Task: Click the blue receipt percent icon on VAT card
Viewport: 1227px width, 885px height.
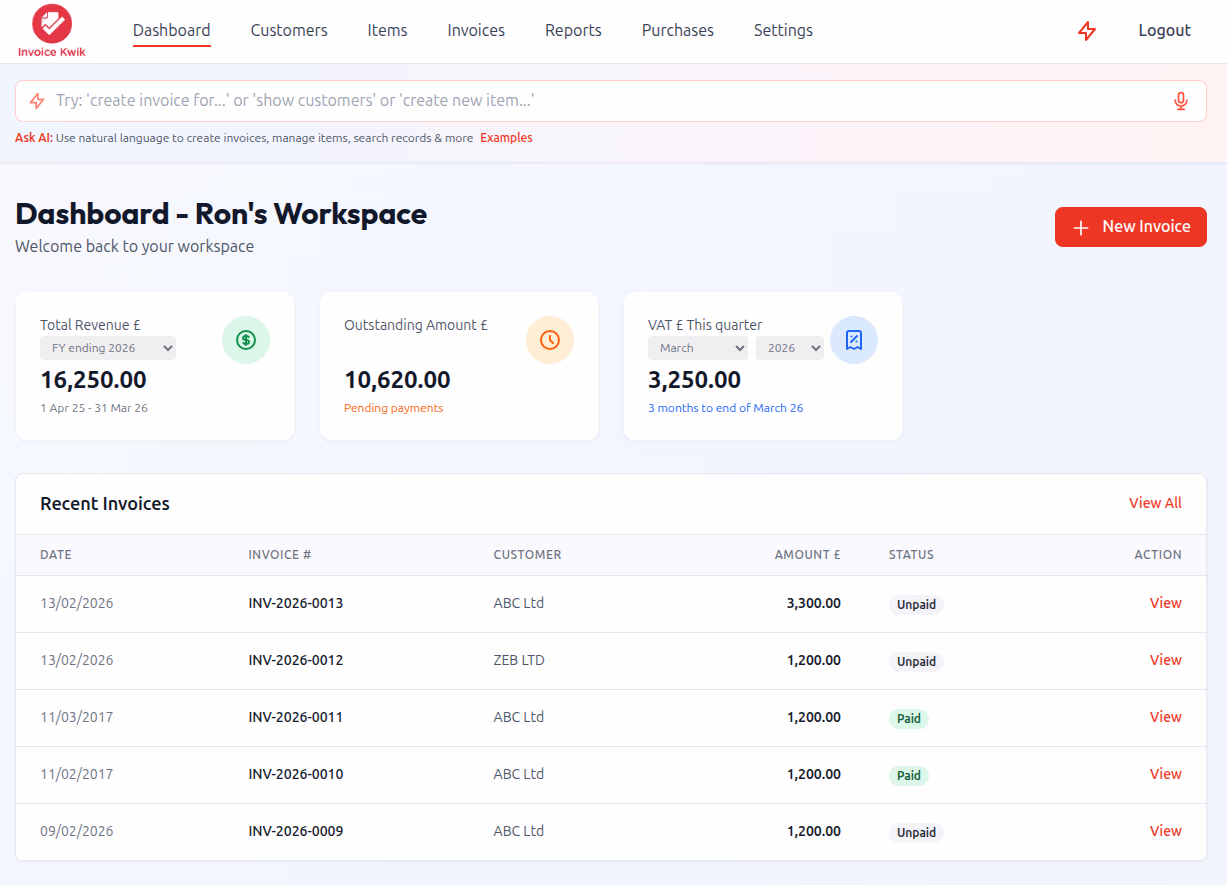Action: pos(854,340)
